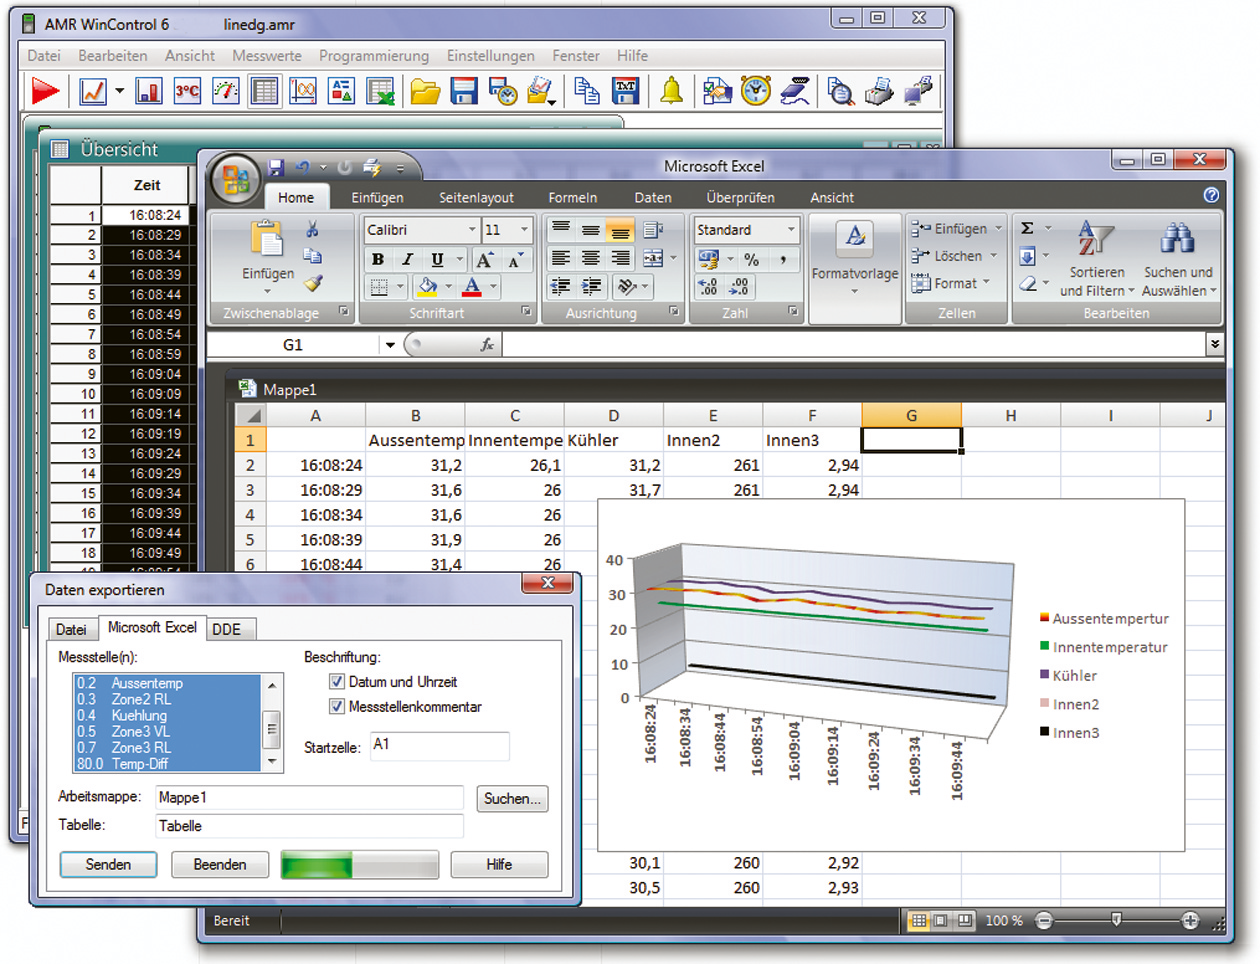Click the Suchen... button
Image resolution: width=1260 pixels, height=964 pixels.
point(512,799)
